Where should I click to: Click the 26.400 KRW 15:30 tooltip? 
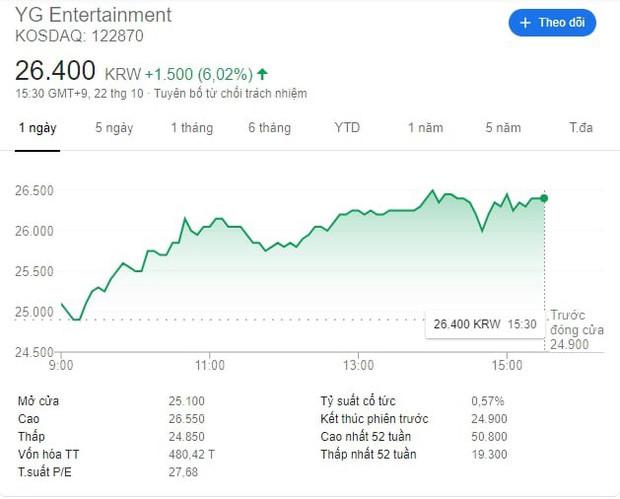coord(485,325)
